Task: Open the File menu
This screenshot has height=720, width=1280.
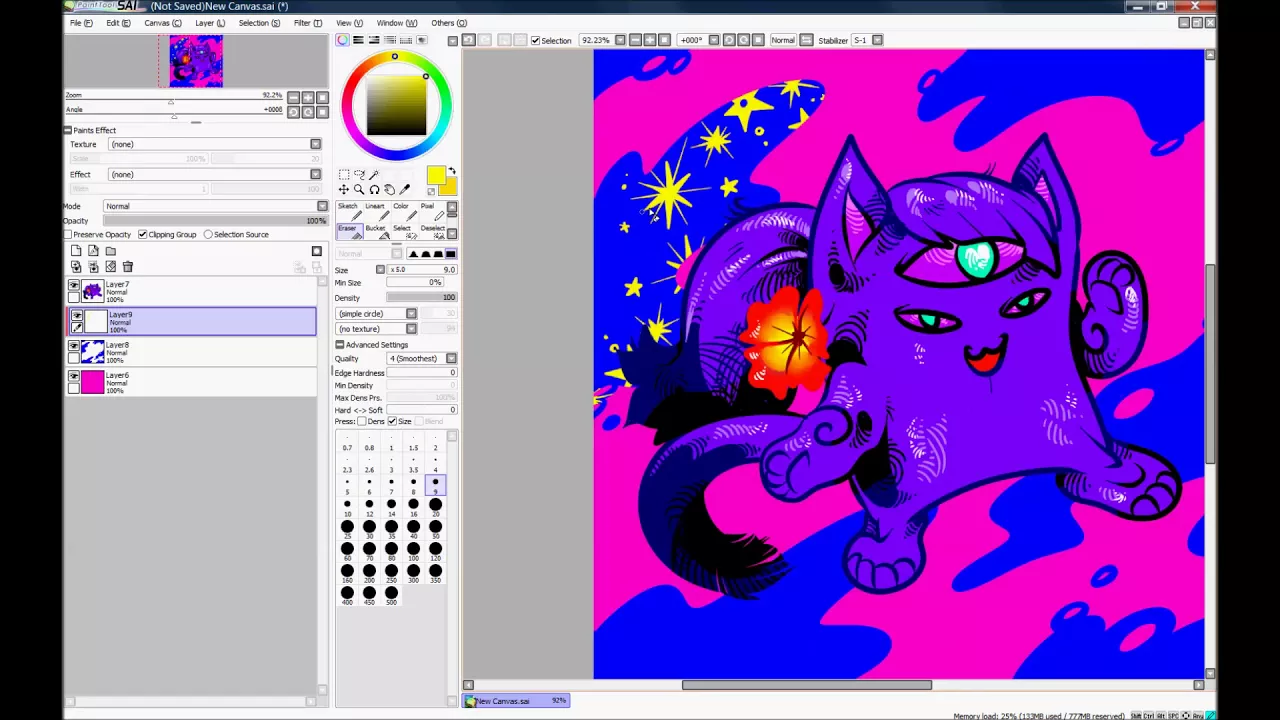Action: (81, 23)
